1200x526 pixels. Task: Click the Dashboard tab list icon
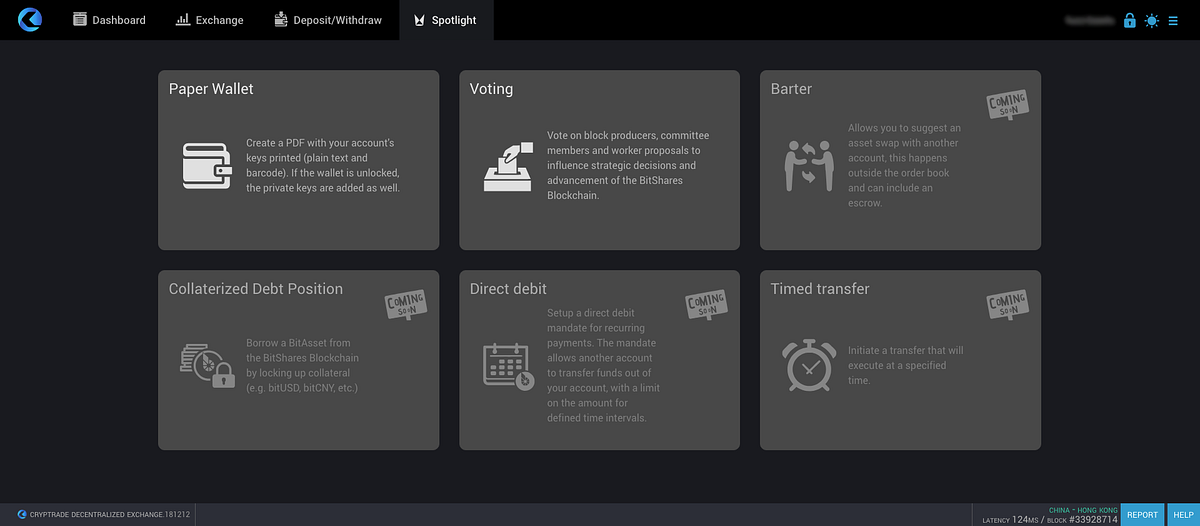[80, 19]
